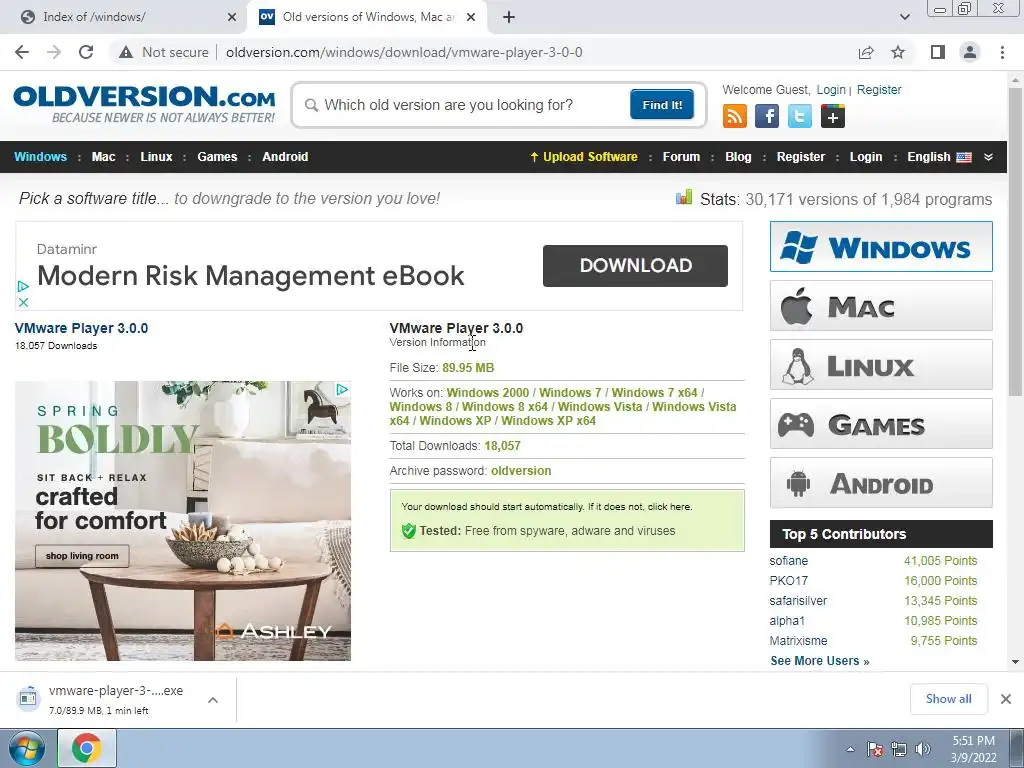Viewport: 1024px width, 768px height.
Task: Click the large Games category button
Action: pyautogui.click(x=881, y=424)
